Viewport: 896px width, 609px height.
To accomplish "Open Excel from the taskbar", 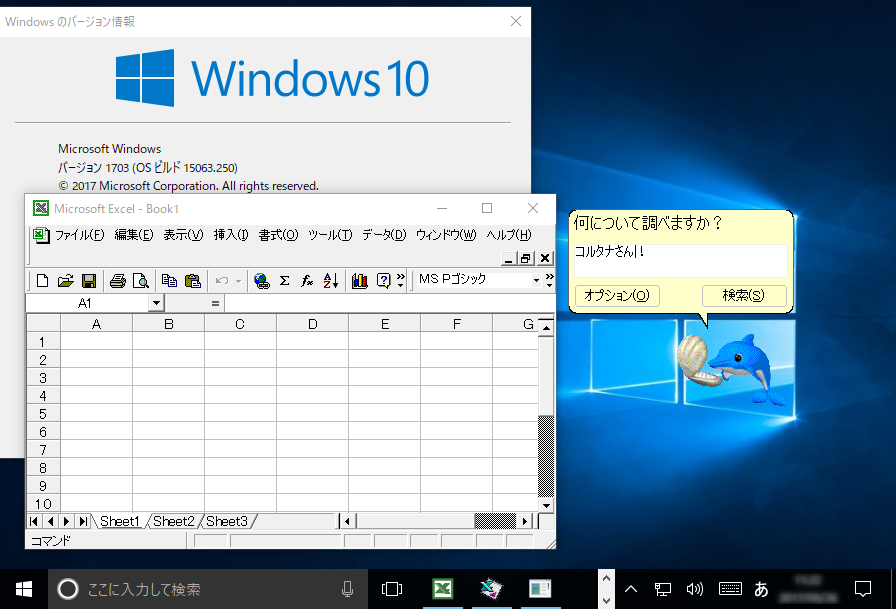I will pyautogui.click(x=443, y=589).
